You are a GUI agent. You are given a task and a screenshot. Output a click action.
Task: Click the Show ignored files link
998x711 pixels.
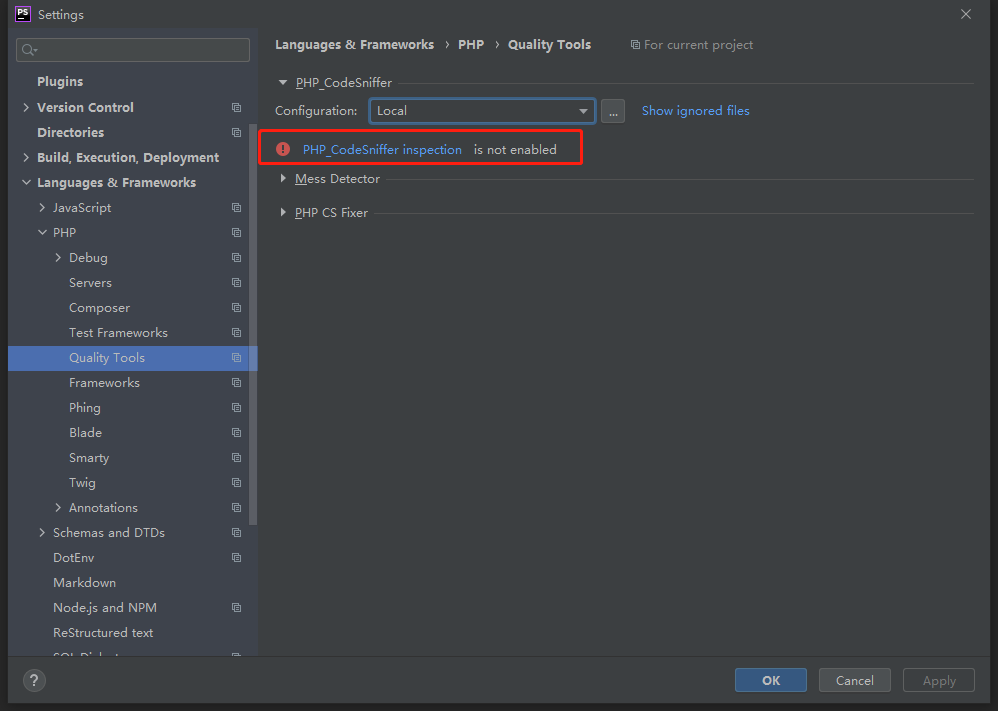point(696,111)
